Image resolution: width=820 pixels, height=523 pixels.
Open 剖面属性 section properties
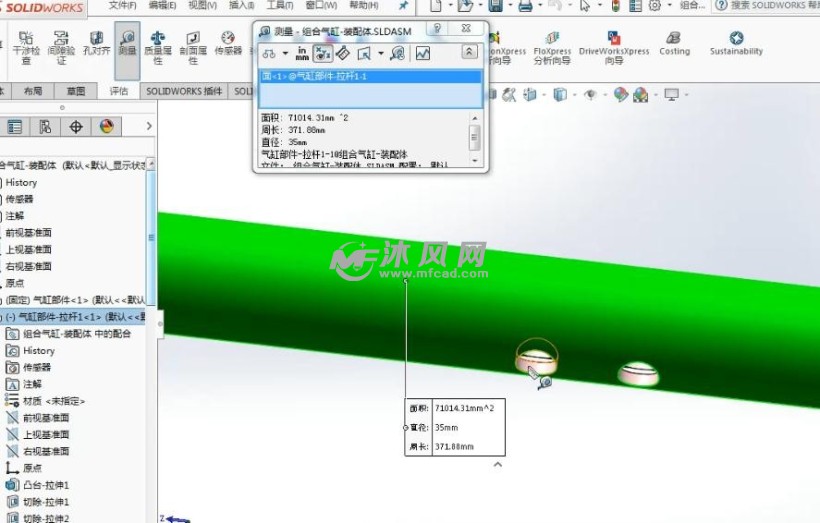[193, 48]
